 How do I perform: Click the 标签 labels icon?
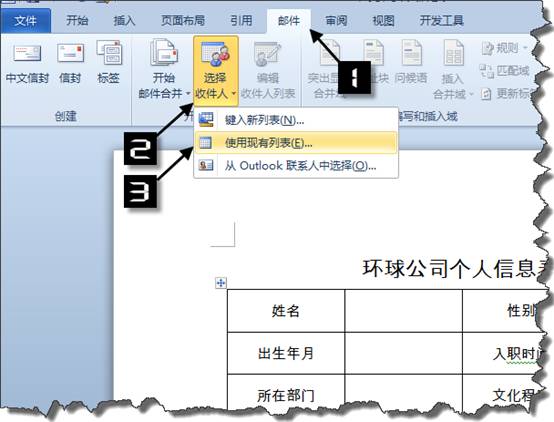coord(109,53)
